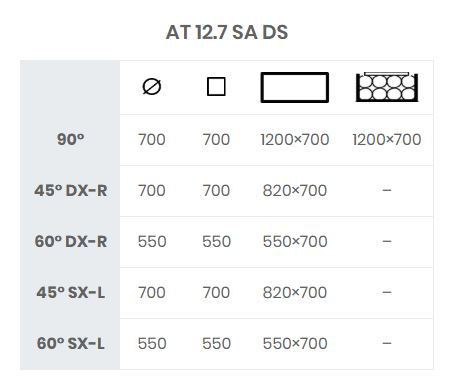The width and height of the screenshot is (468, 382).
Task: Click the 550×700 value in 60° DX-R row
Action: tap(295, 241)
